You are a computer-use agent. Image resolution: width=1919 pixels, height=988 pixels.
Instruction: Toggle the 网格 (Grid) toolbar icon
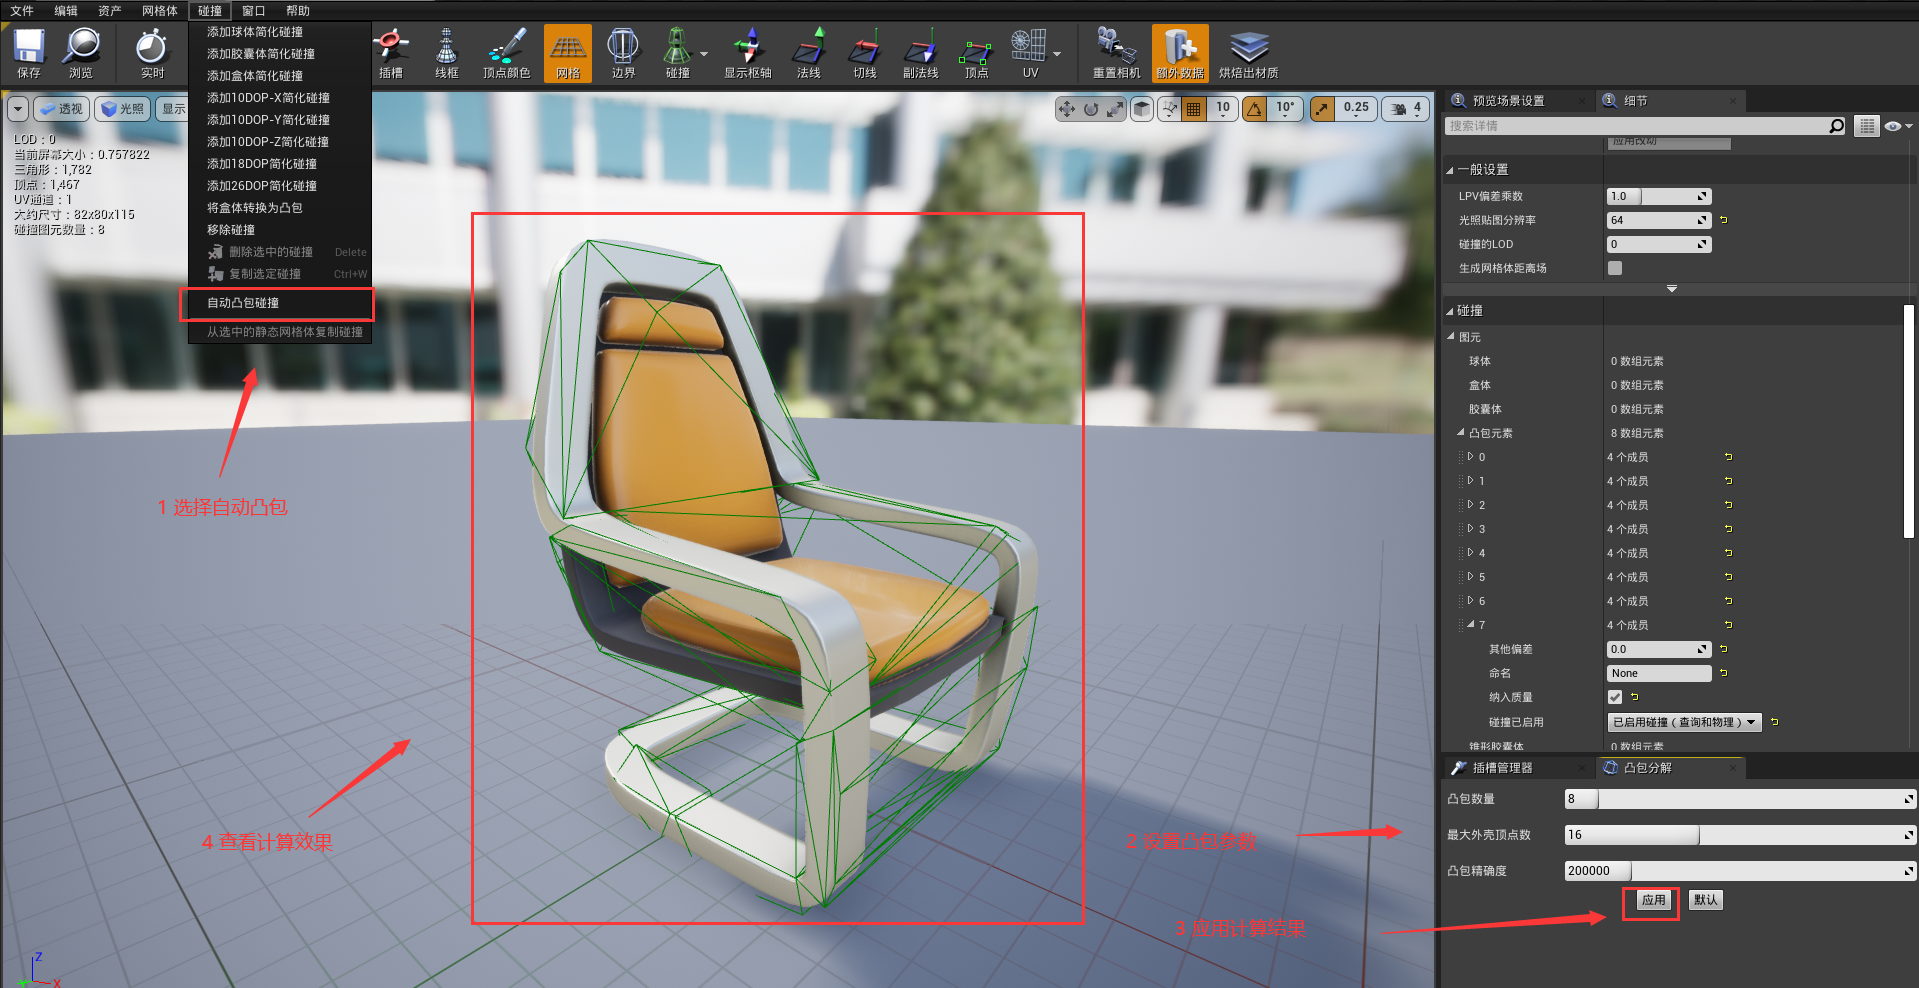pyautogui.click(x=568, y=52)
